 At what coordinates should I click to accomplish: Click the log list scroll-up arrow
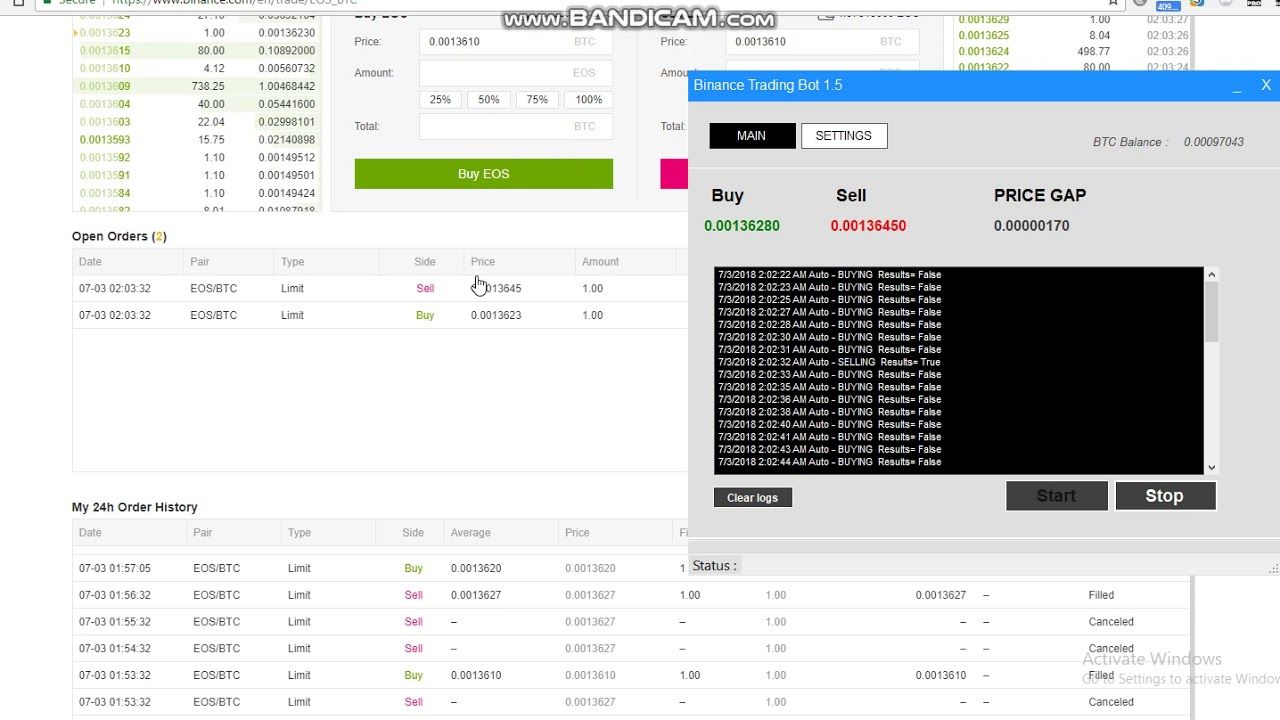point(1212,275)
